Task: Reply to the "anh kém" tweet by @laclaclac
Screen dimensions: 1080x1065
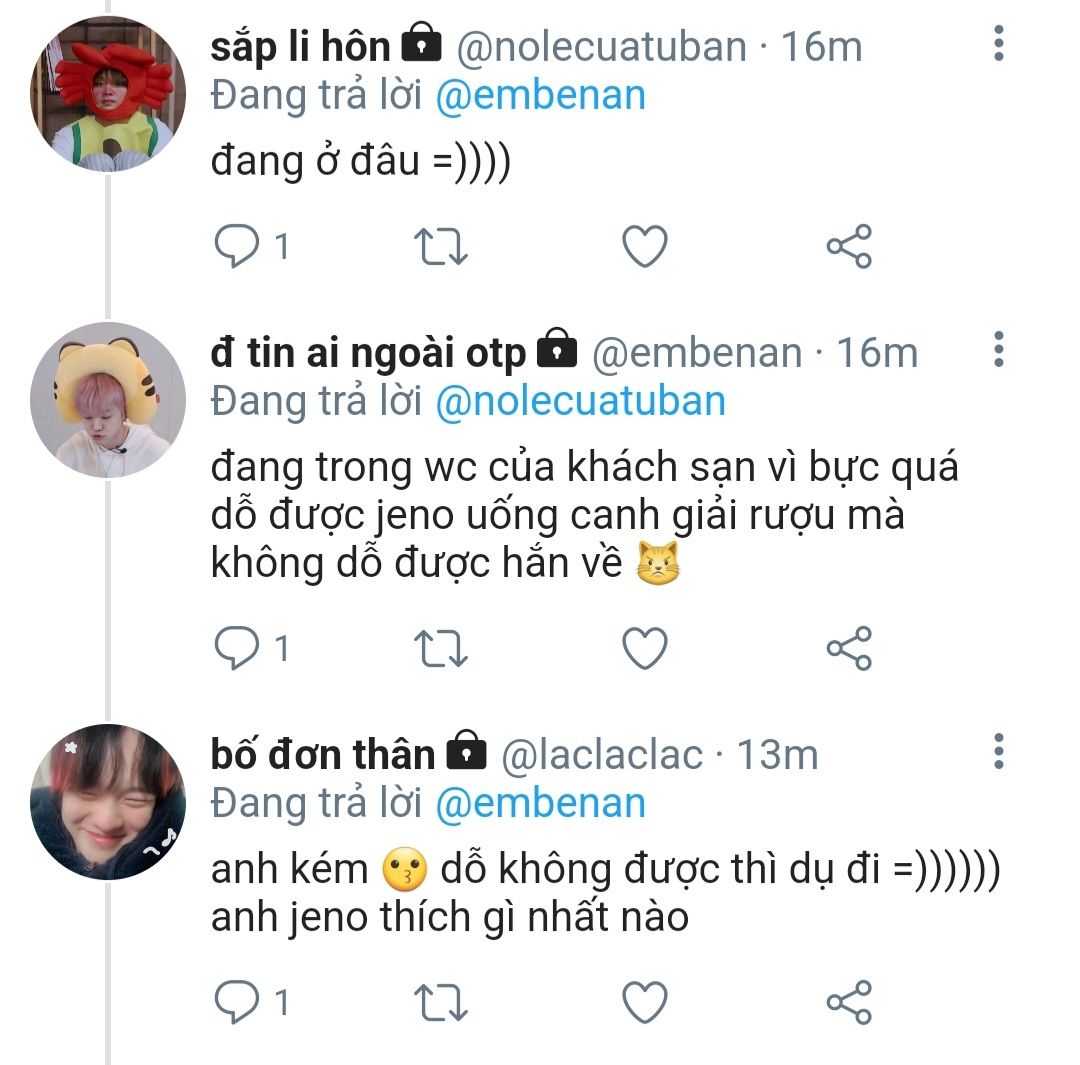Action: tap(236, 1002)
